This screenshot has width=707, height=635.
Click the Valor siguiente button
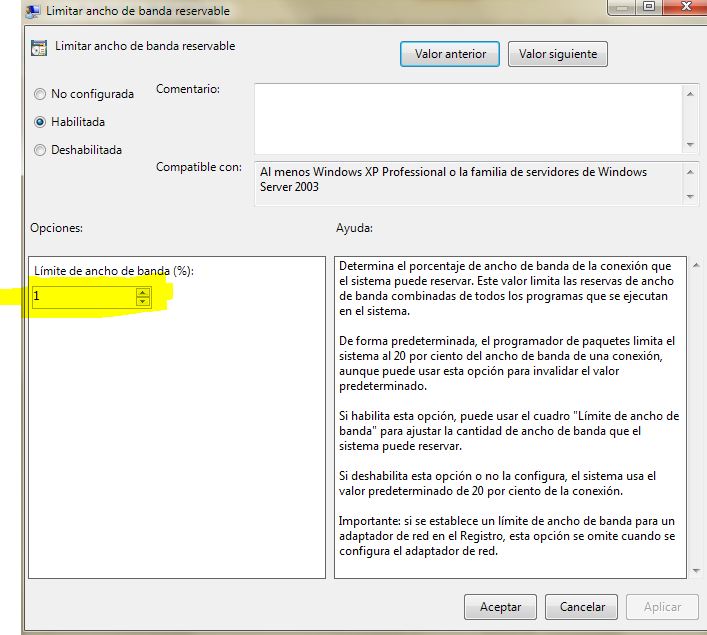(558, 54)
